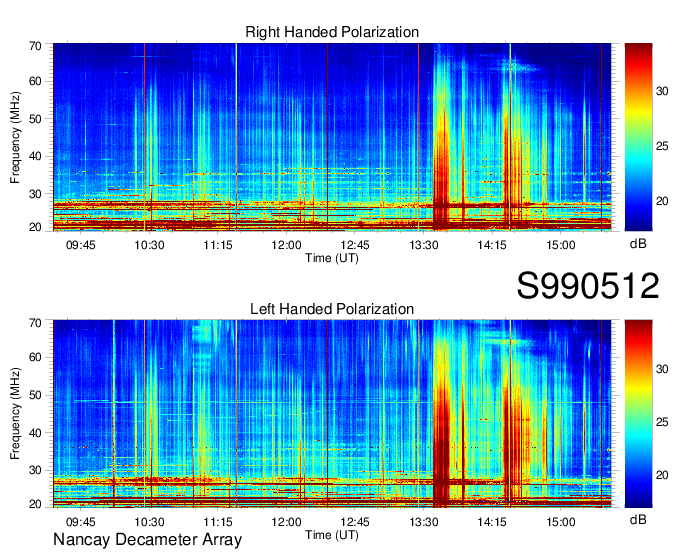Click 10:30 time tick under right-handed plot
This screenshot has width=680, height=552.
click(149, 245)
